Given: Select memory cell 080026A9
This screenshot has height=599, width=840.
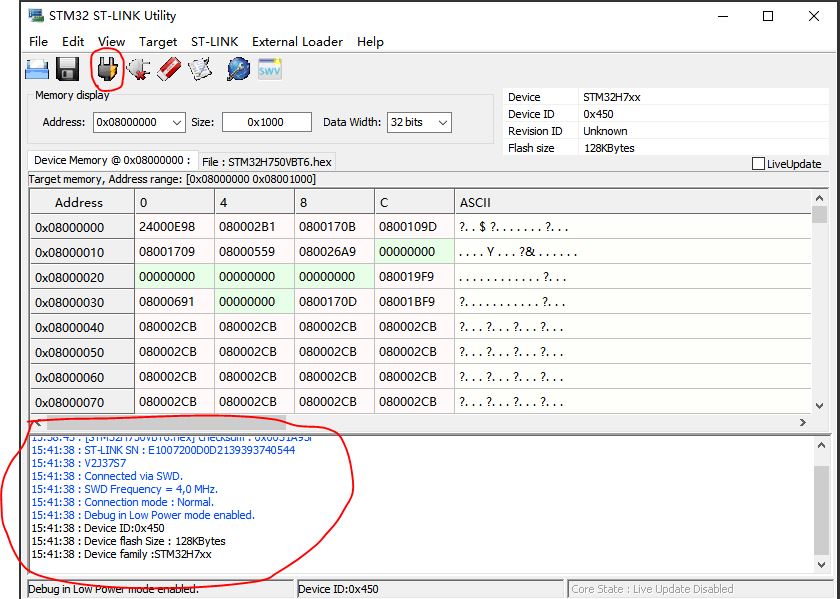Looking at the screenshot, I should coord(334,252).
